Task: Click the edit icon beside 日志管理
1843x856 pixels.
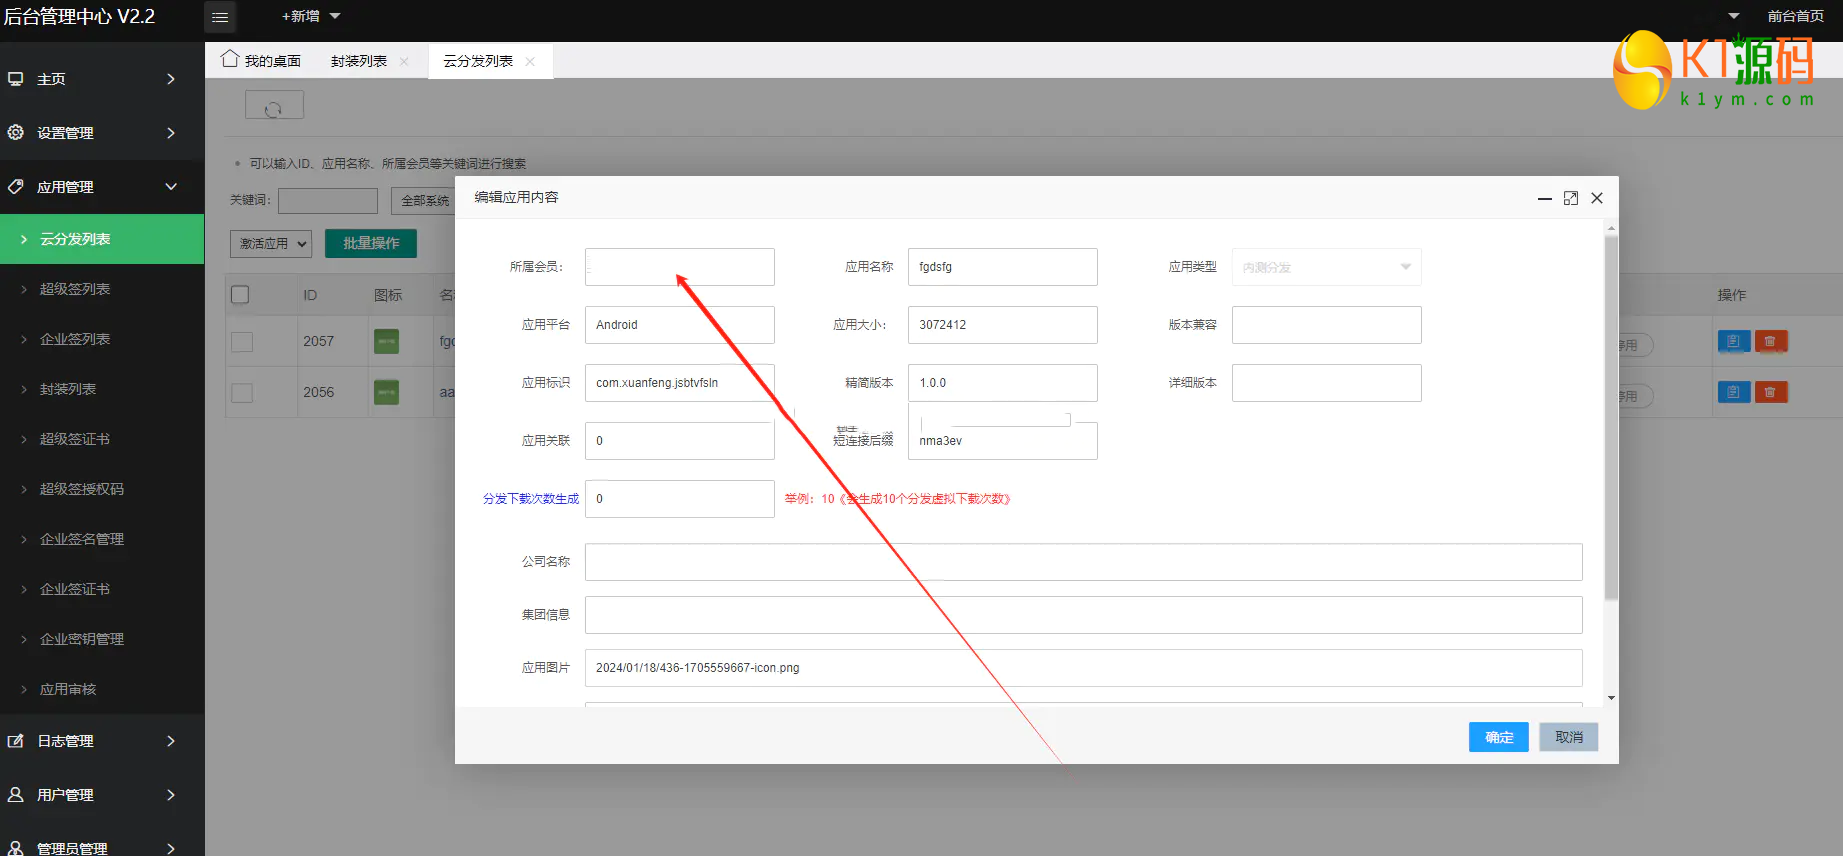Action: click(16, 741)
